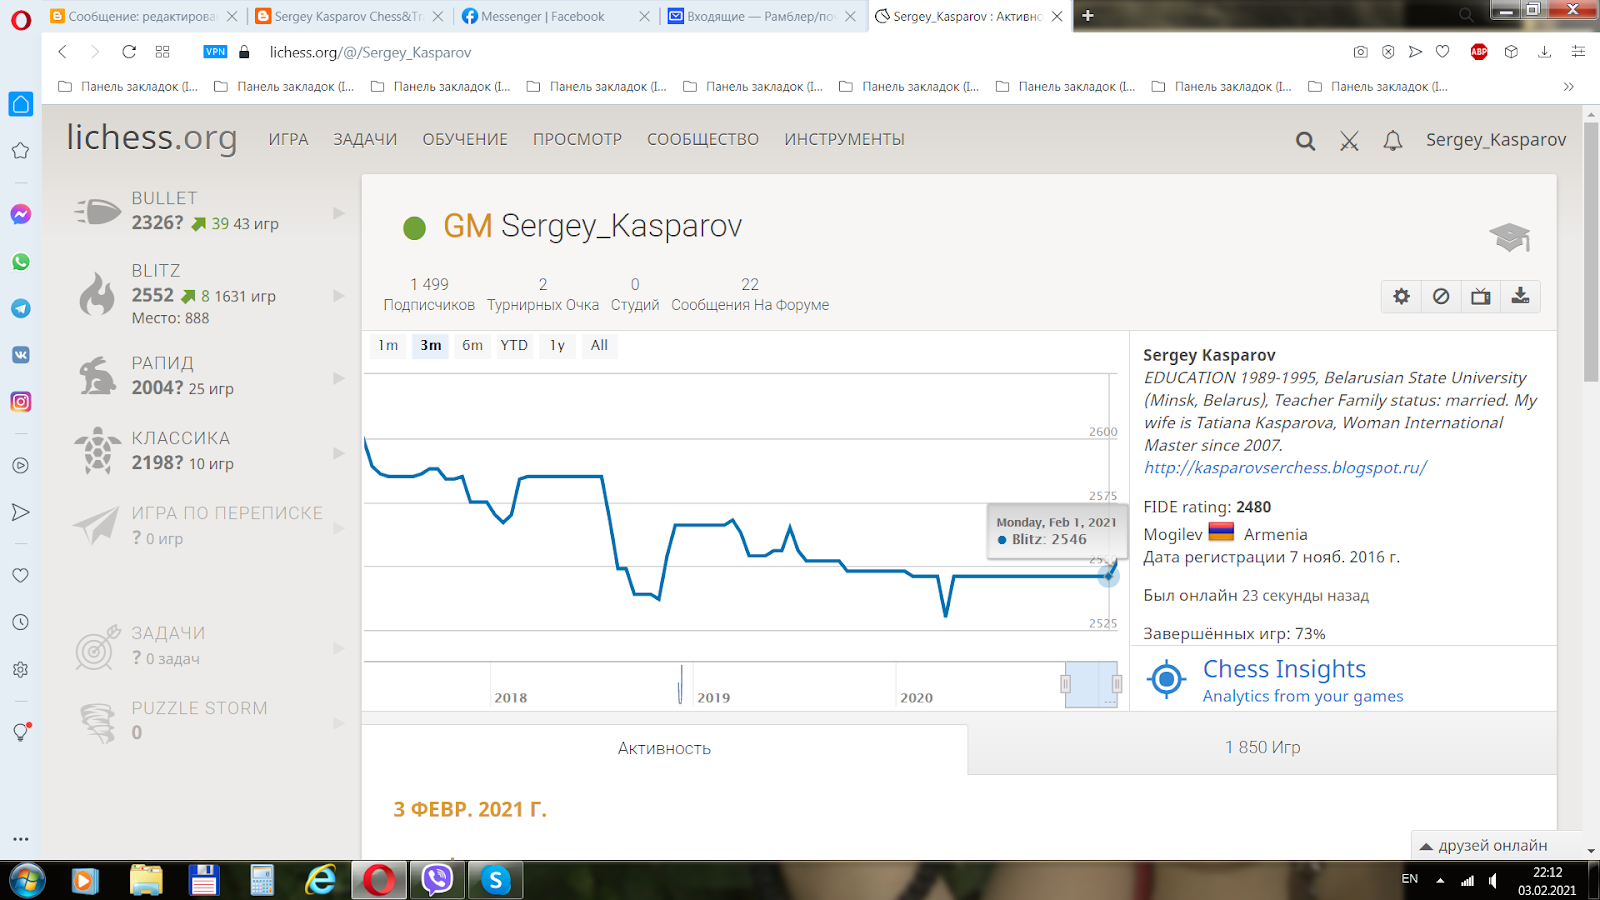The image size is (1600, 900).
Task: Switch to the 1 850 Игр tab
Action: point(1262,748)
